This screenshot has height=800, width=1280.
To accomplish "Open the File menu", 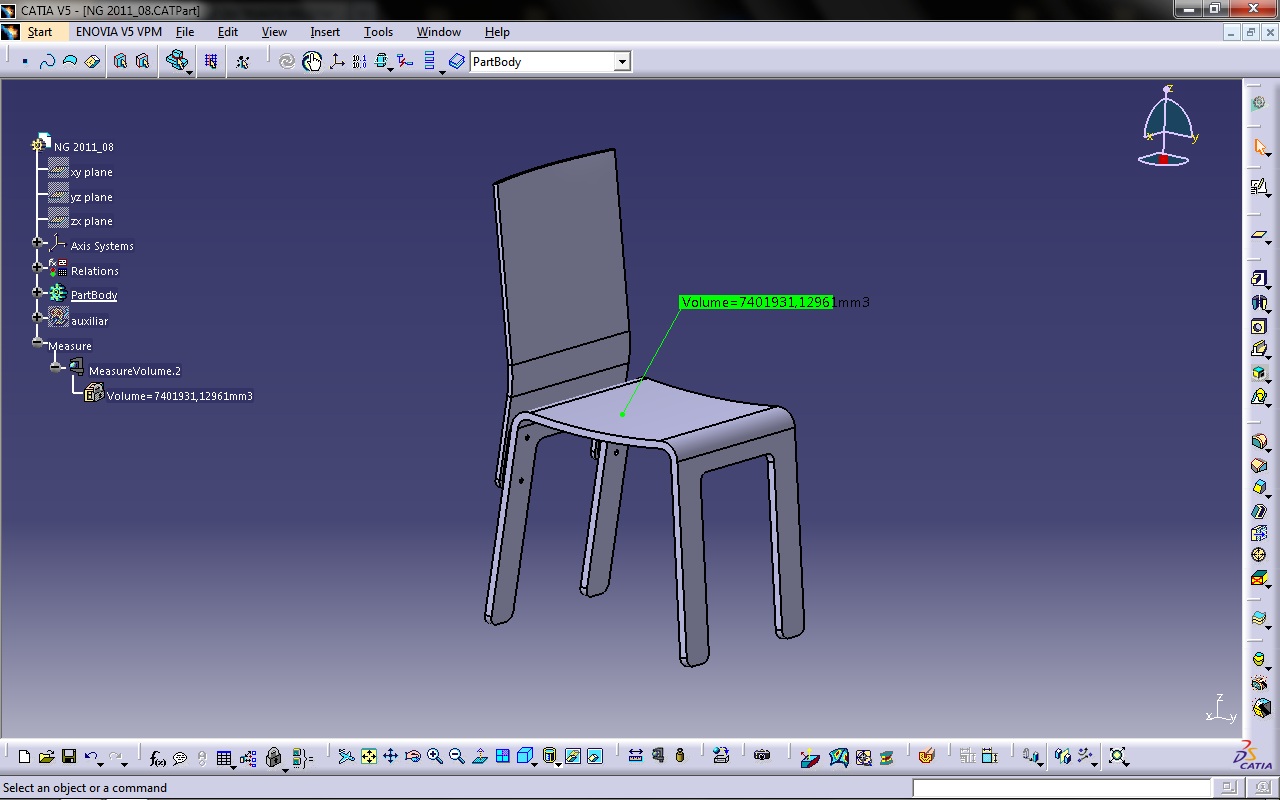I will coord(185,32).
